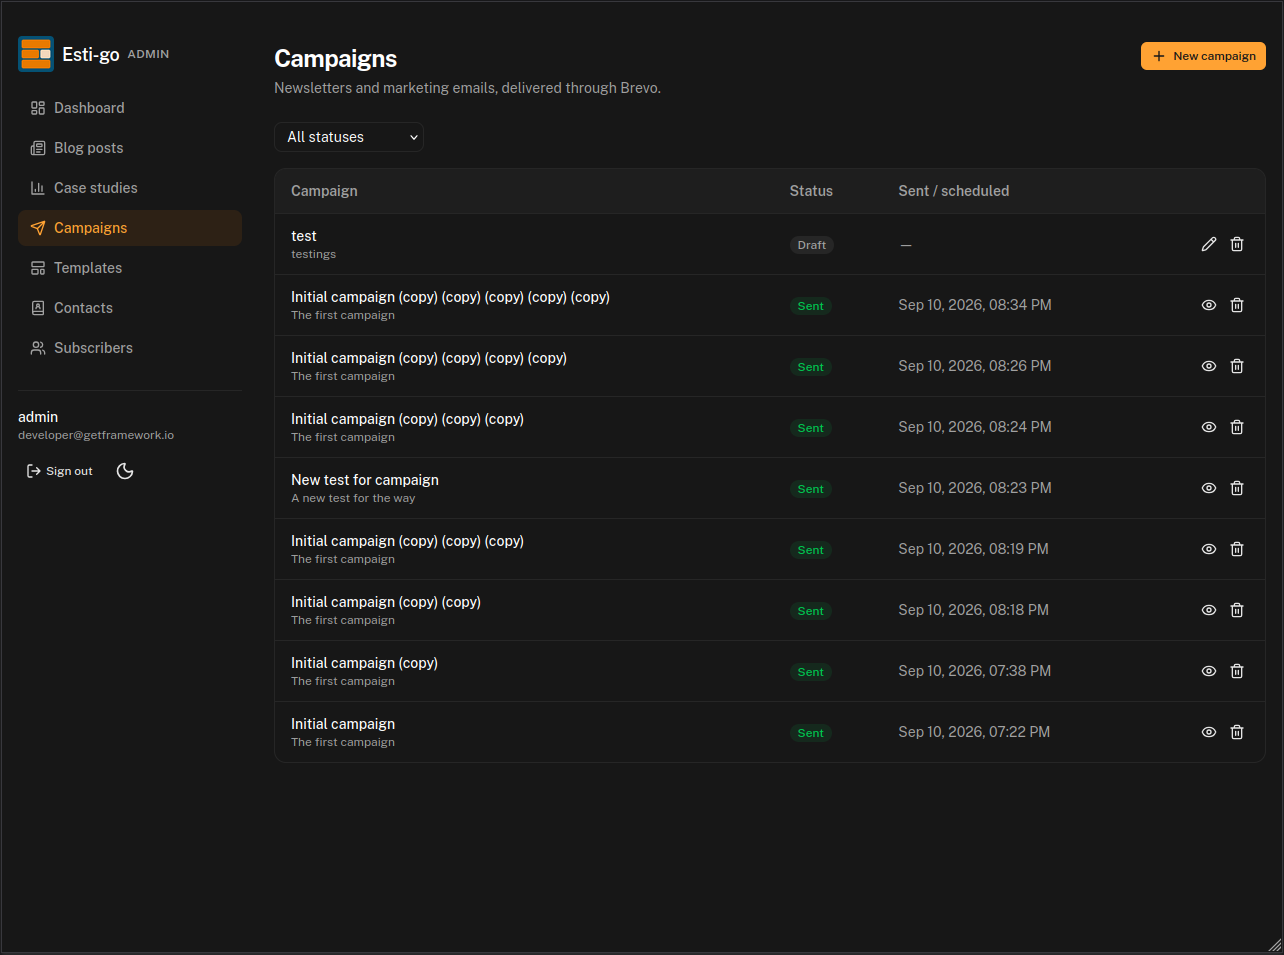Click the Esti-go logo icon

(36, 54)
